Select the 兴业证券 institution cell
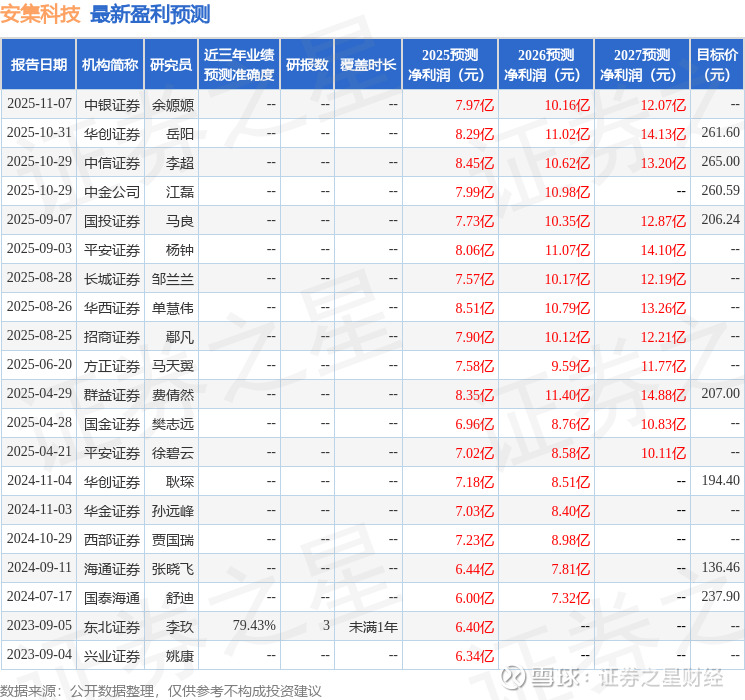The height and width of the screenshot is (700, 745). 112,655
